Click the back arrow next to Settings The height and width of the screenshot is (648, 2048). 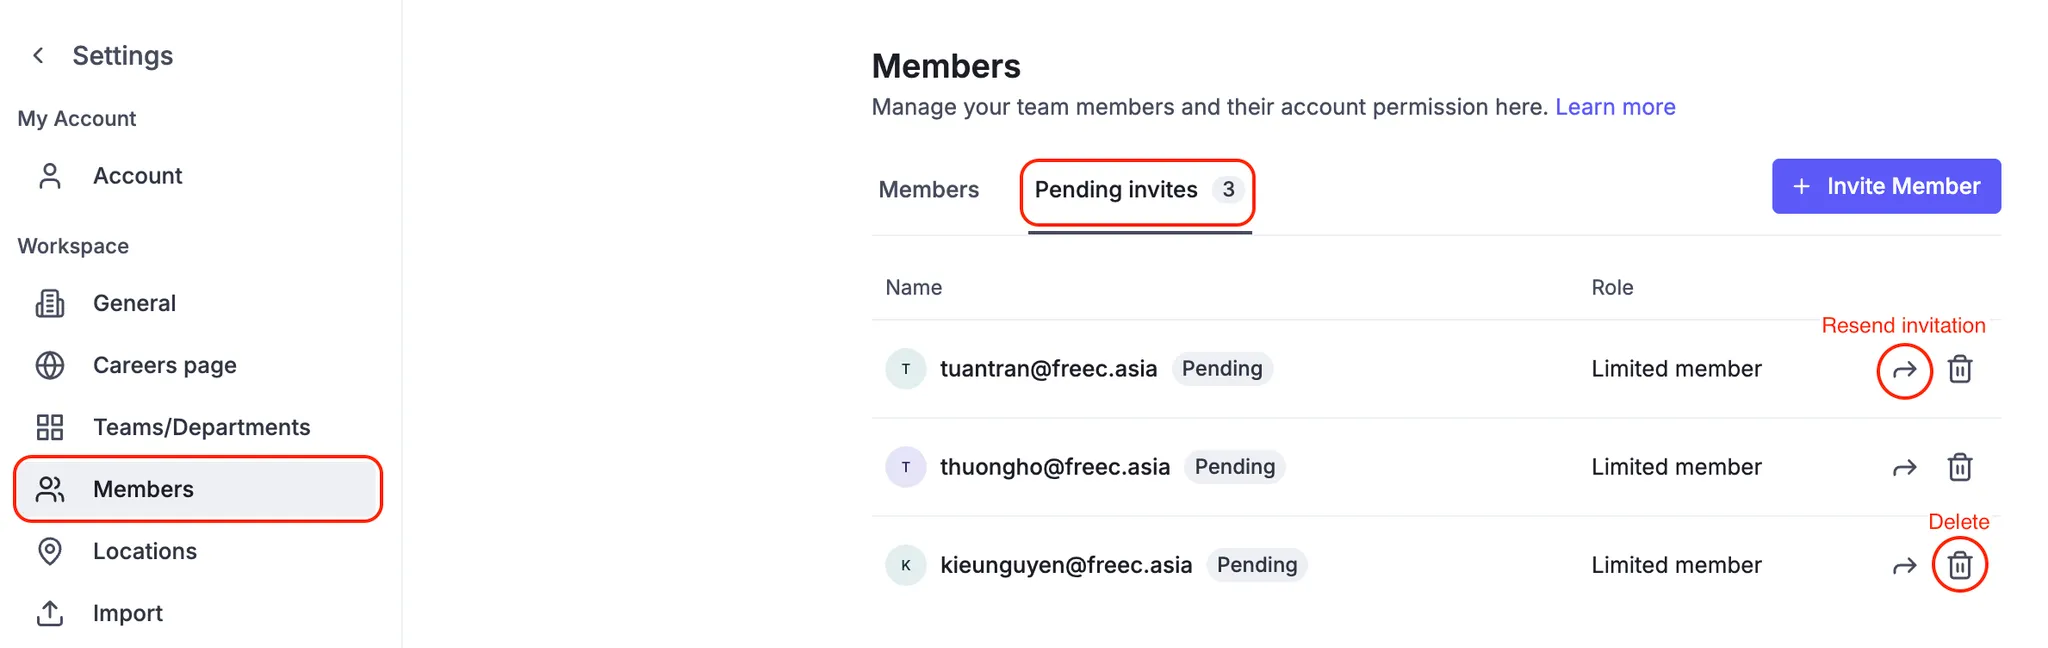click(x=38, y=56)
